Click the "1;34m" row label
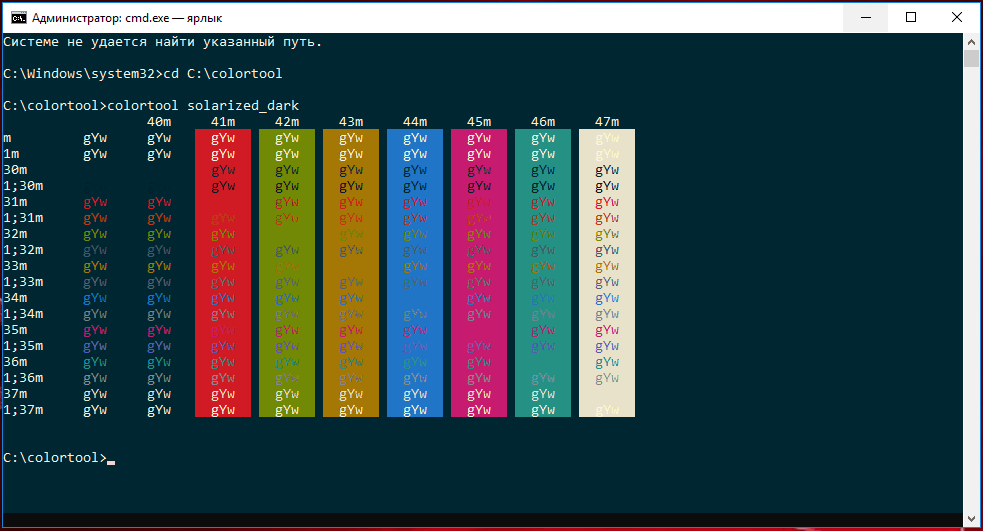 point(23,314)
